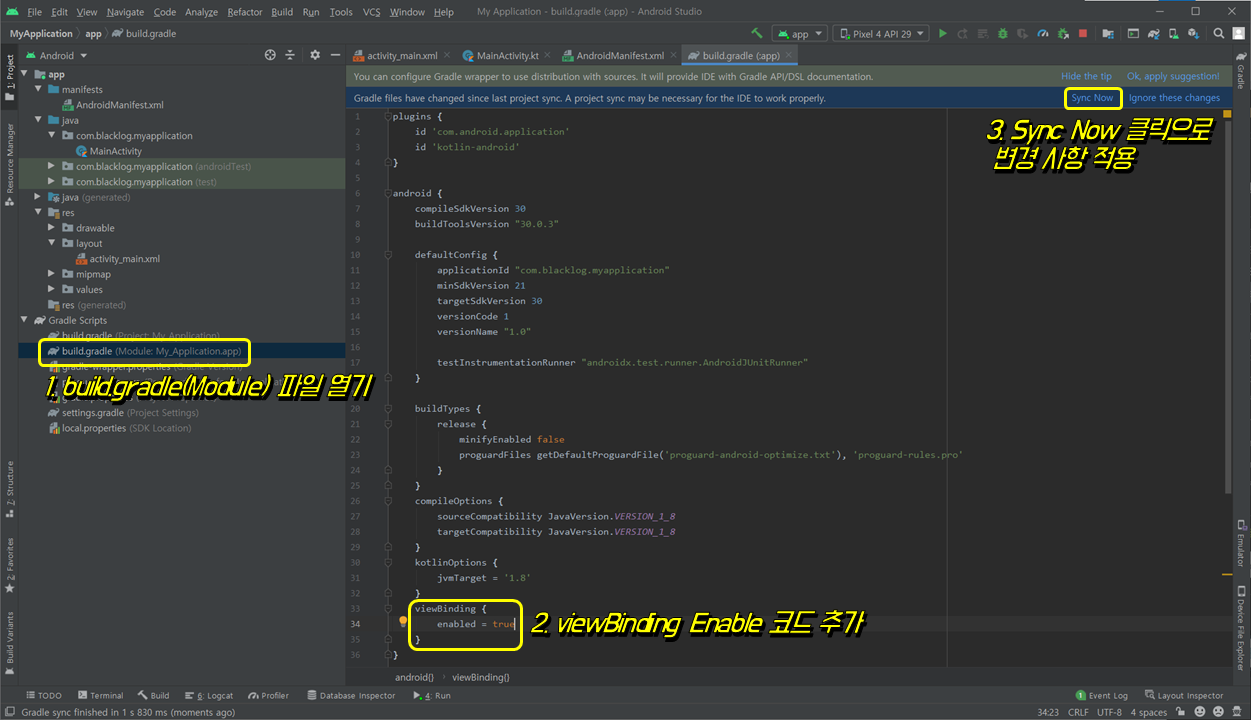Open the Logcat tool window button
The width and height of the screenshot is (1251, 720).
click(x=208, y=695)
